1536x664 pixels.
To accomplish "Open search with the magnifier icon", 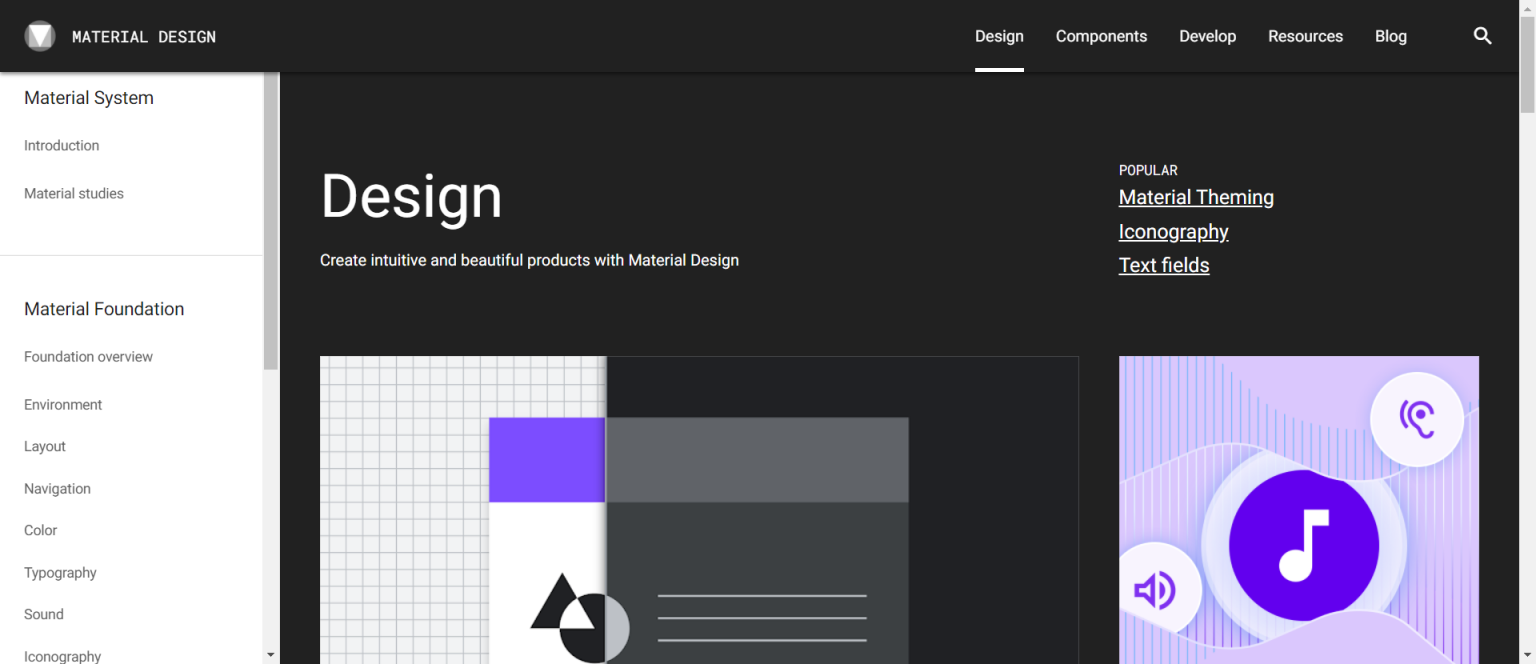I will (1482, 36).
